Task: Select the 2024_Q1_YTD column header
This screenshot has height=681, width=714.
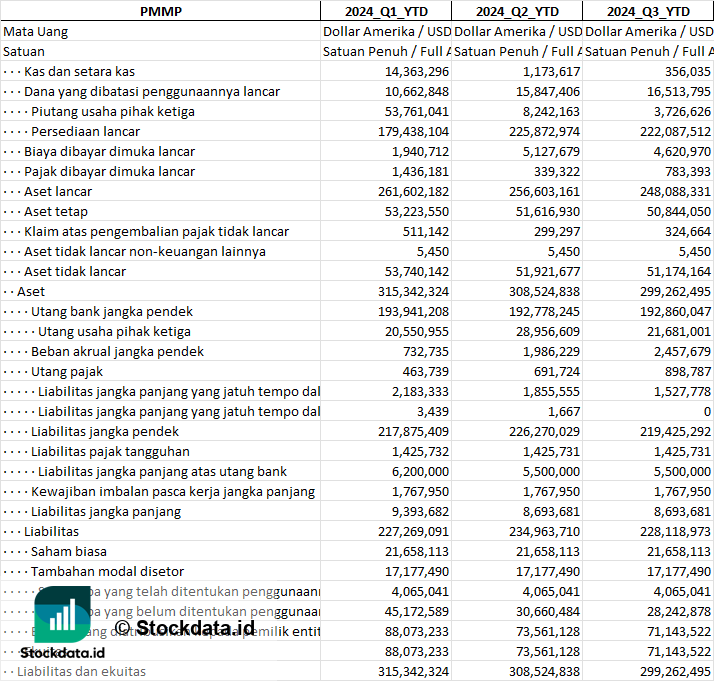Action: click(x=385, y=11)
